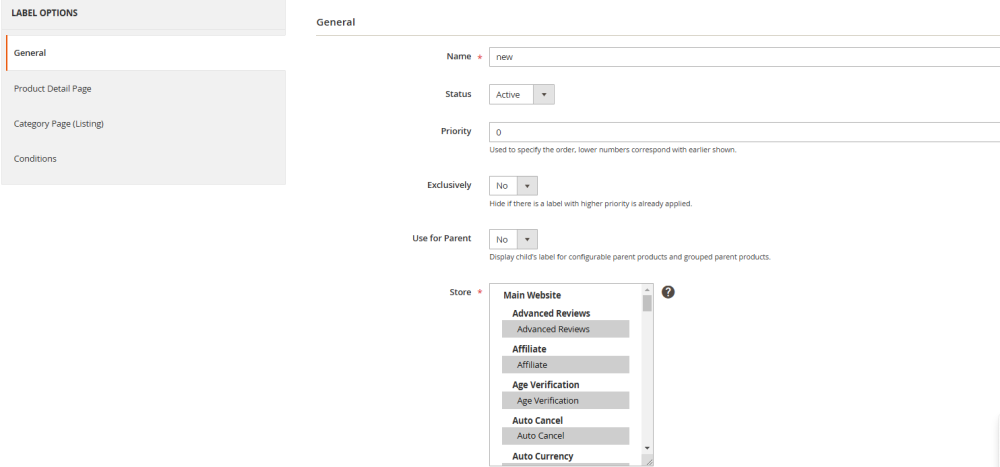Image resolution: width=1000 pixels, height=467 pixels.
Task: Click the Auto Currency group in Store list
Action: (543, 456)
